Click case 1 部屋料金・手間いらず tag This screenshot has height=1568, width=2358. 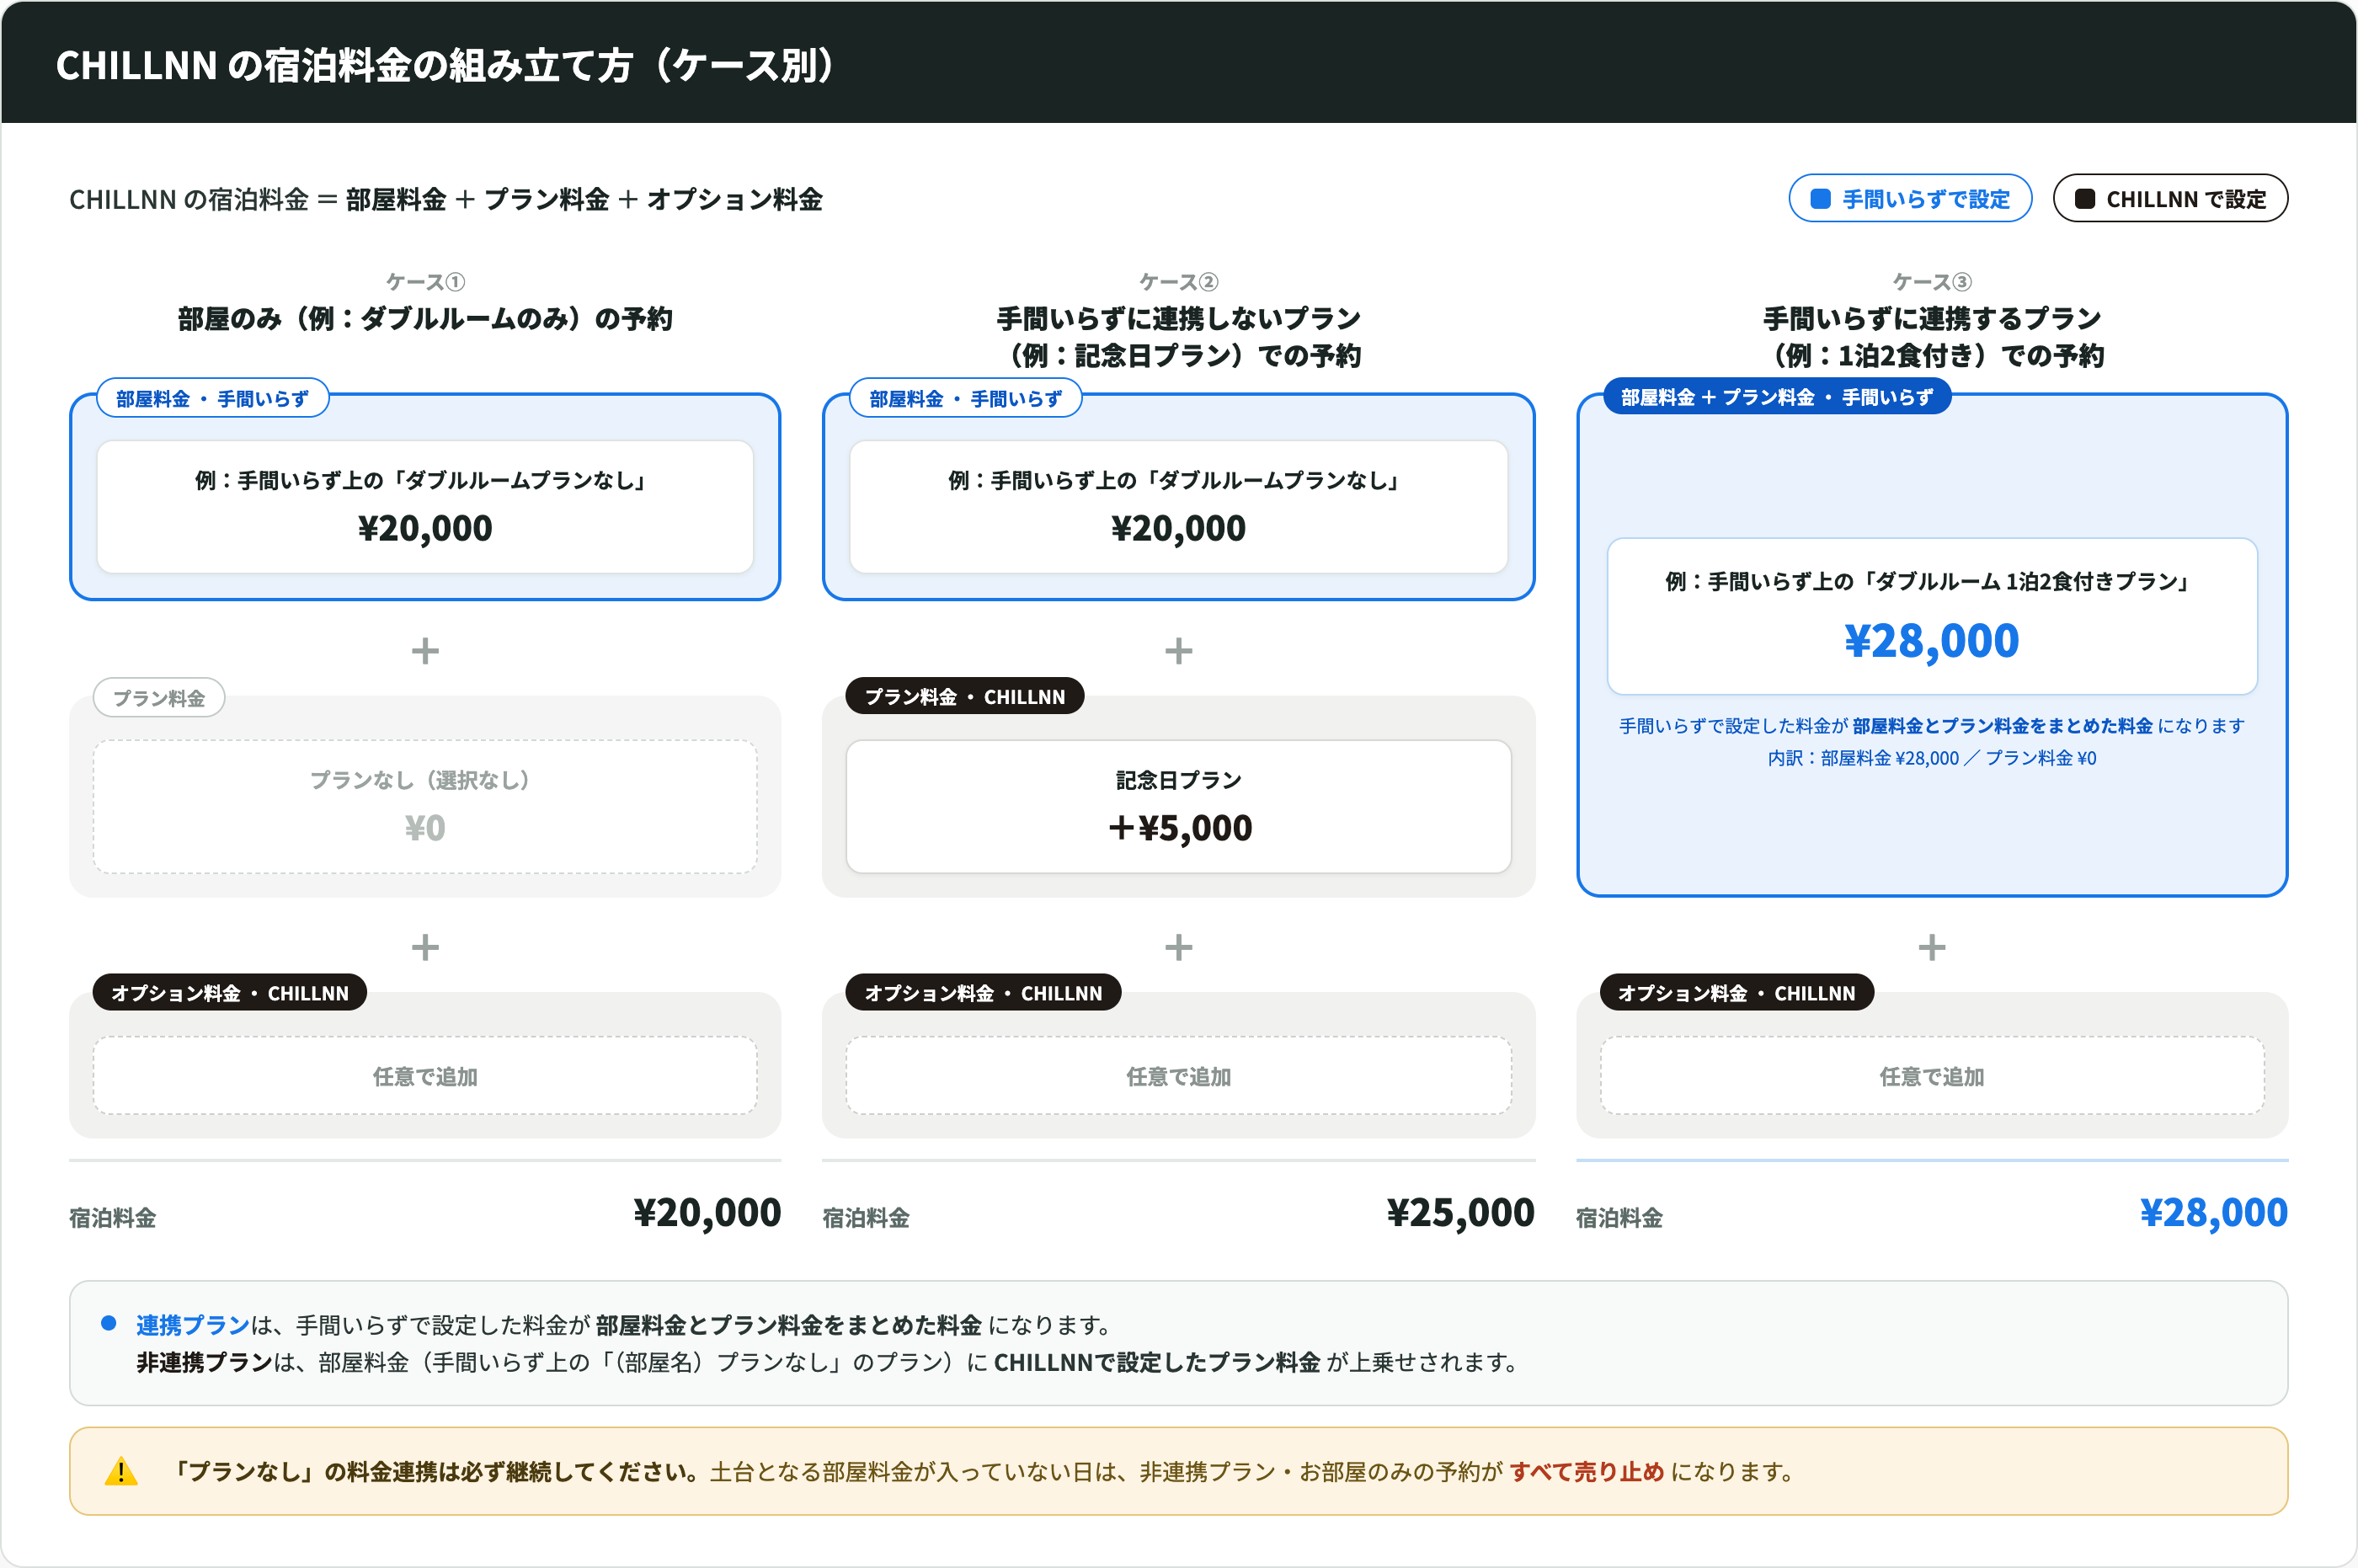[x=212, y=398]
